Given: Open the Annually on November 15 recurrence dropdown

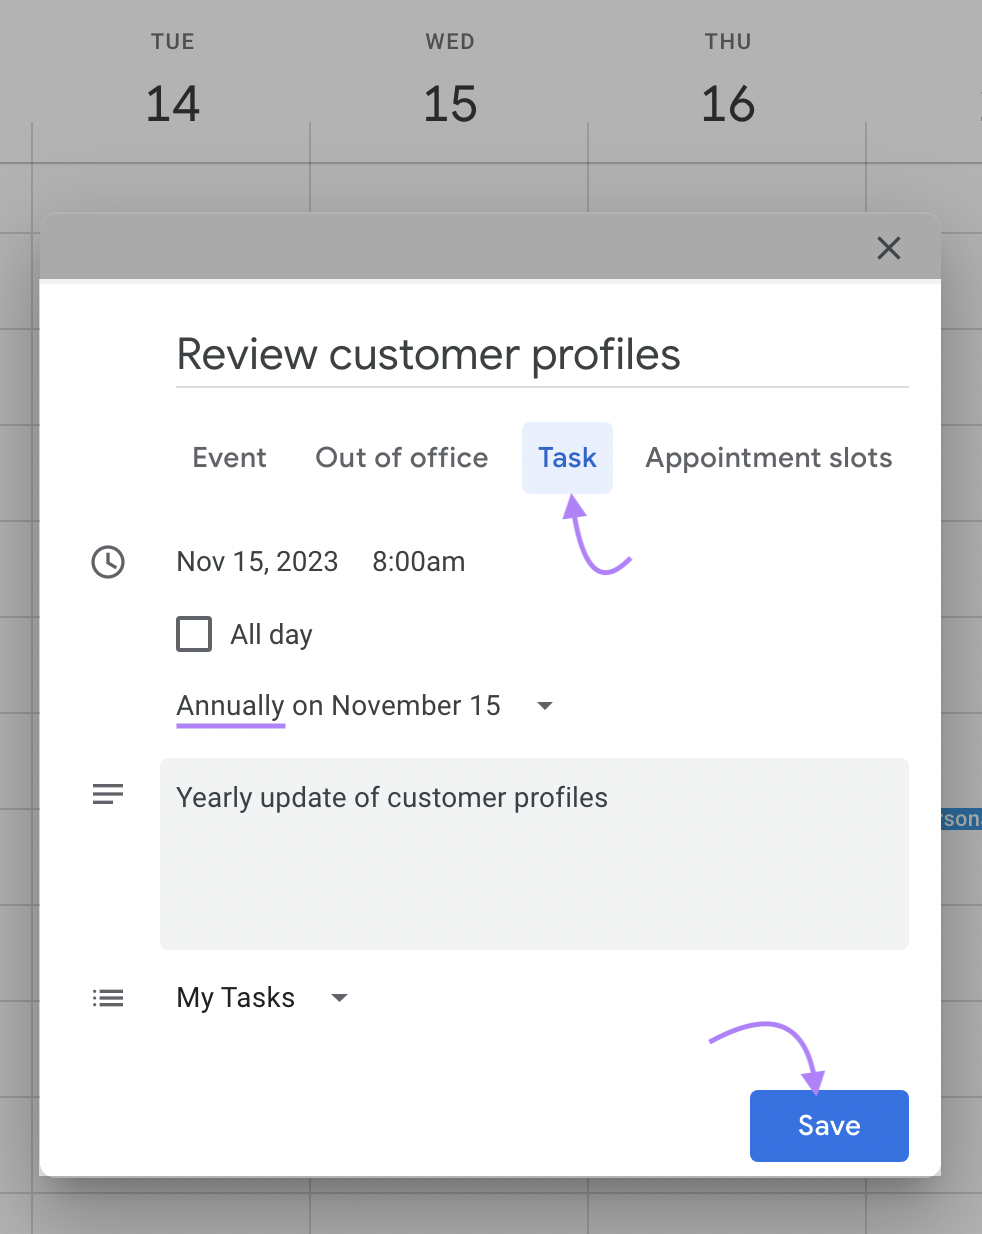Looking at the screenshot, I should (338, 705).
